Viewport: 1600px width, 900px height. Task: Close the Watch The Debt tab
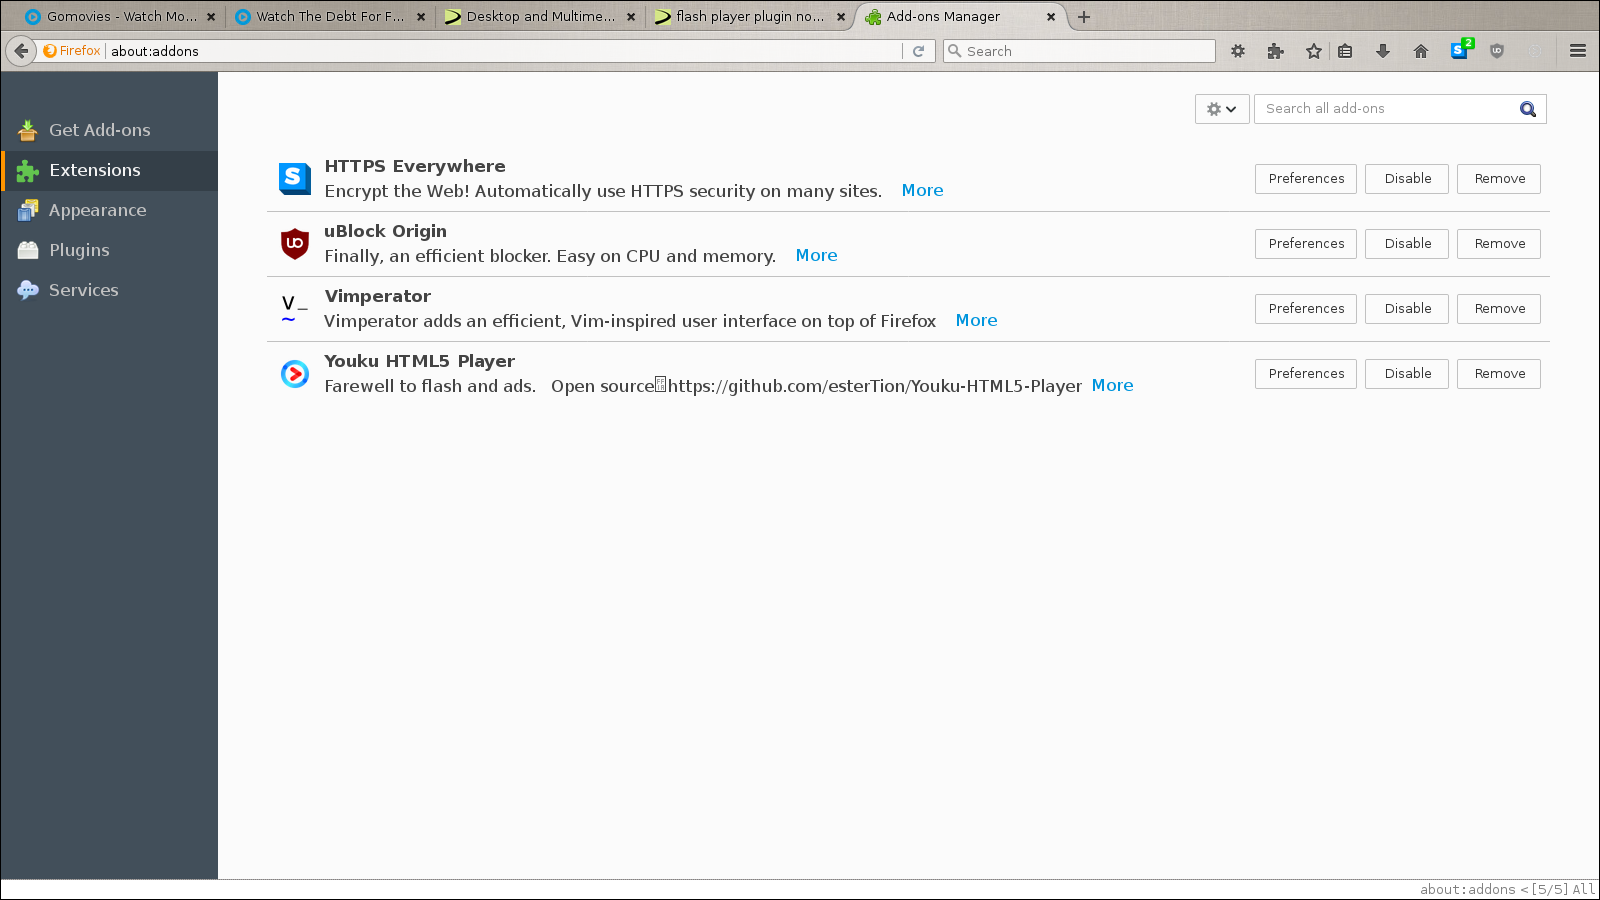[421, 17]
